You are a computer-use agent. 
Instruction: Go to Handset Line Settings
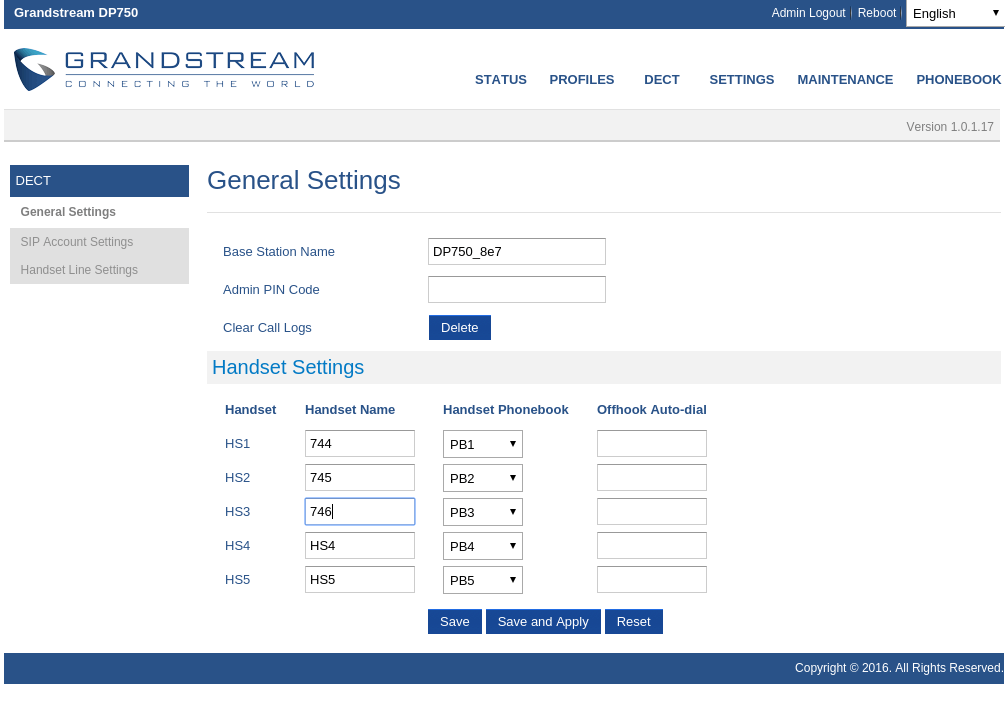[79, 270]
